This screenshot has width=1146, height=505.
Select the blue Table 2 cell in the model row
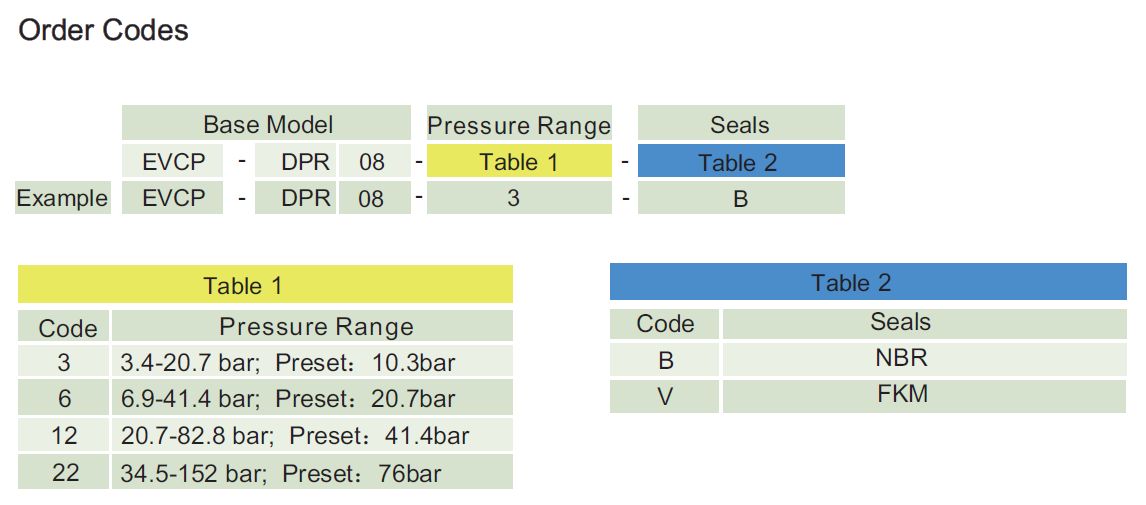pos(740,162)
